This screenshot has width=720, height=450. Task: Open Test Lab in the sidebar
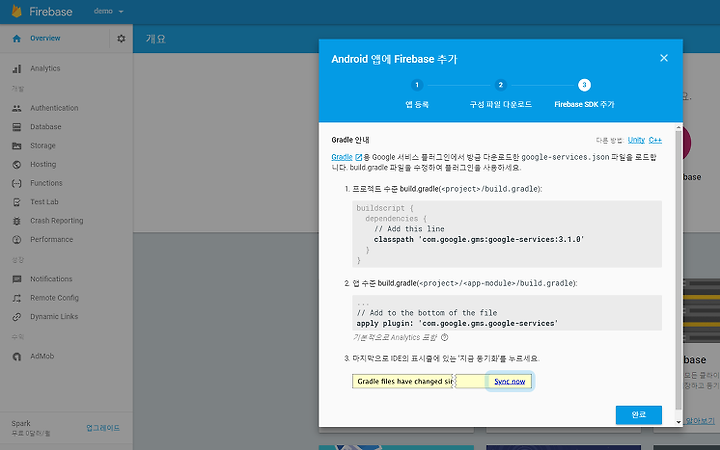tap(44, 202)
